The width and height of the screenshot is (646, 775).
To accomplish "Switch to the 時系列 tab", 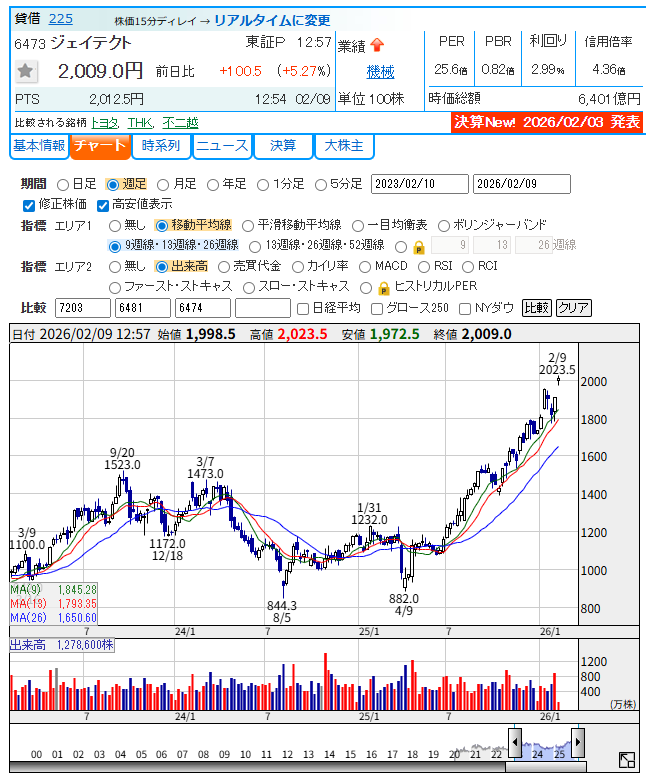I will point(160,146).
